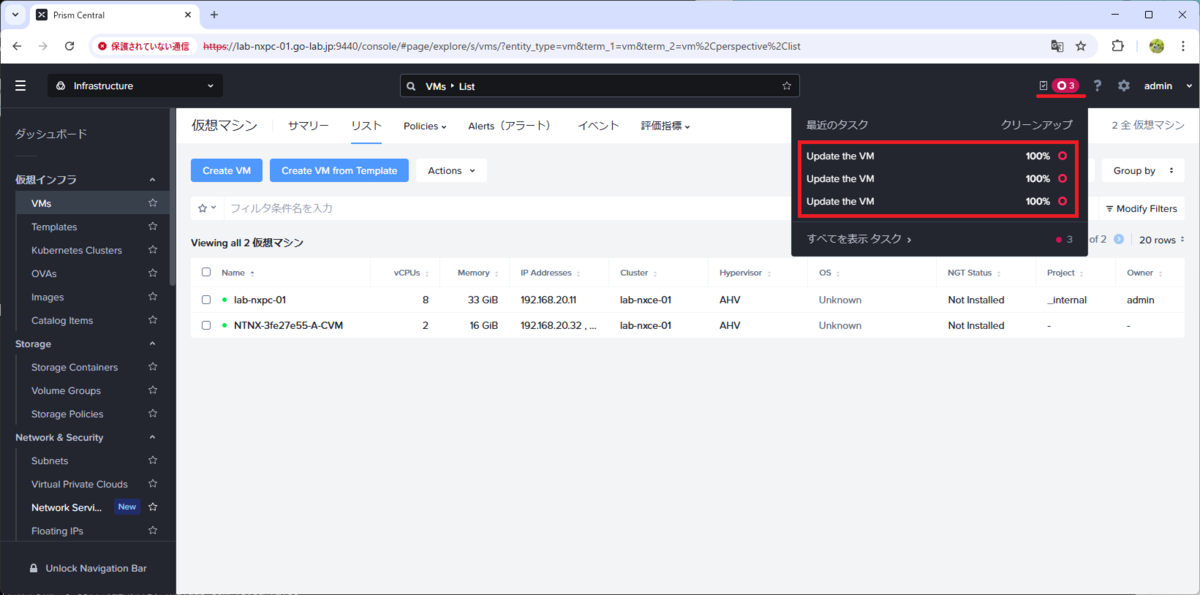Click the search magnifier icon
The width and height of the screenshot is (1200, 595).
click(x=412, y=86)
